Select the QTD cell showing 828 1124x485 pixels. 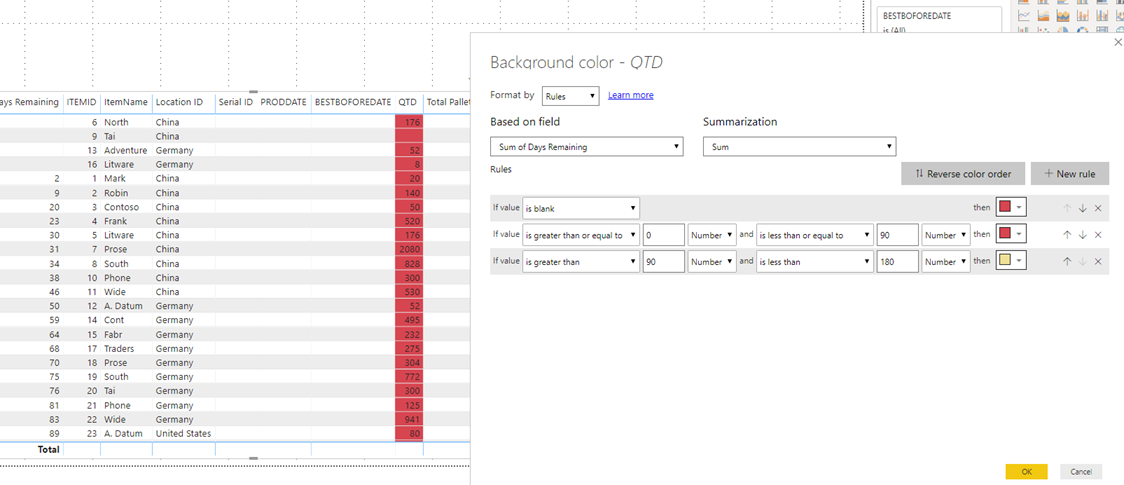click(x=409, y=264)
